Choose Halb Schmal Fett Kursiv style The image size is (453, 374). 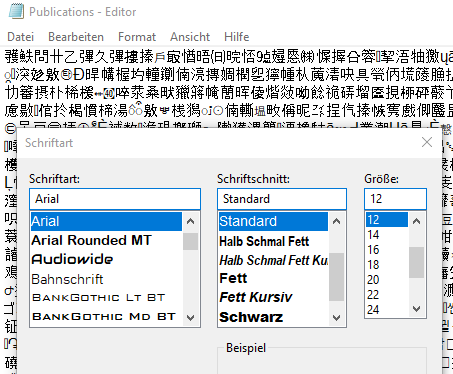(x=273, y=260)
